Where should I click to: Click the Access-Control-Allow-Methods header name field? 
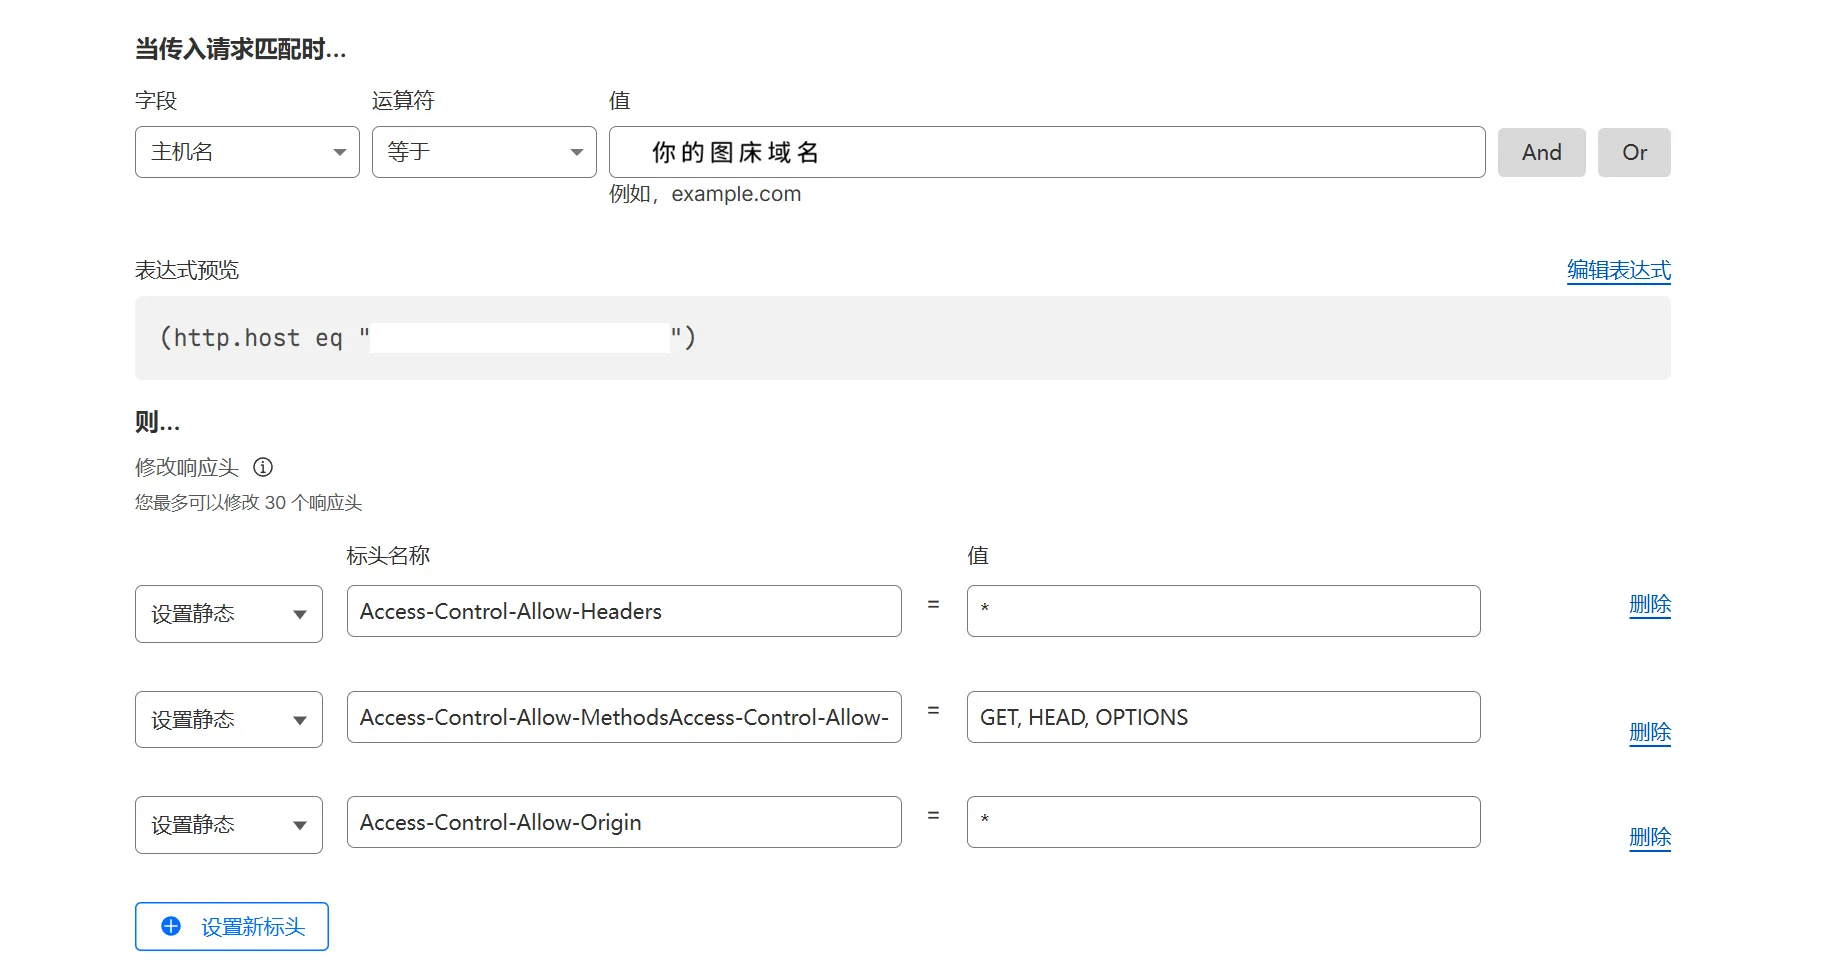pyautogui.click(x=623, y=717)
